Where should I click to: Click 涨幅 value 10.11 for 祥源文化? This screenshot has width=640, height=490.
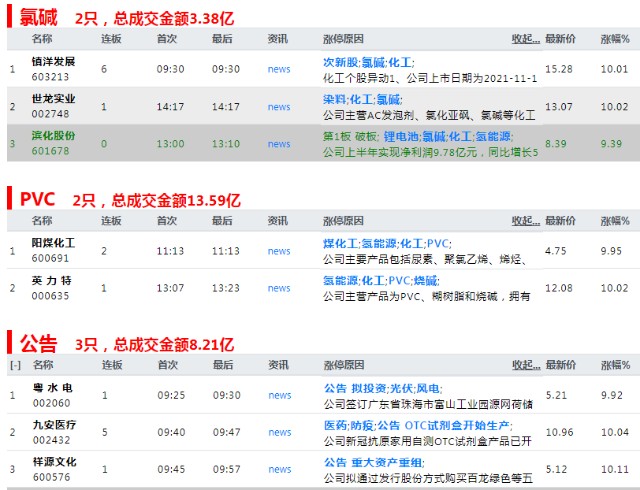(x=615, y=470)
